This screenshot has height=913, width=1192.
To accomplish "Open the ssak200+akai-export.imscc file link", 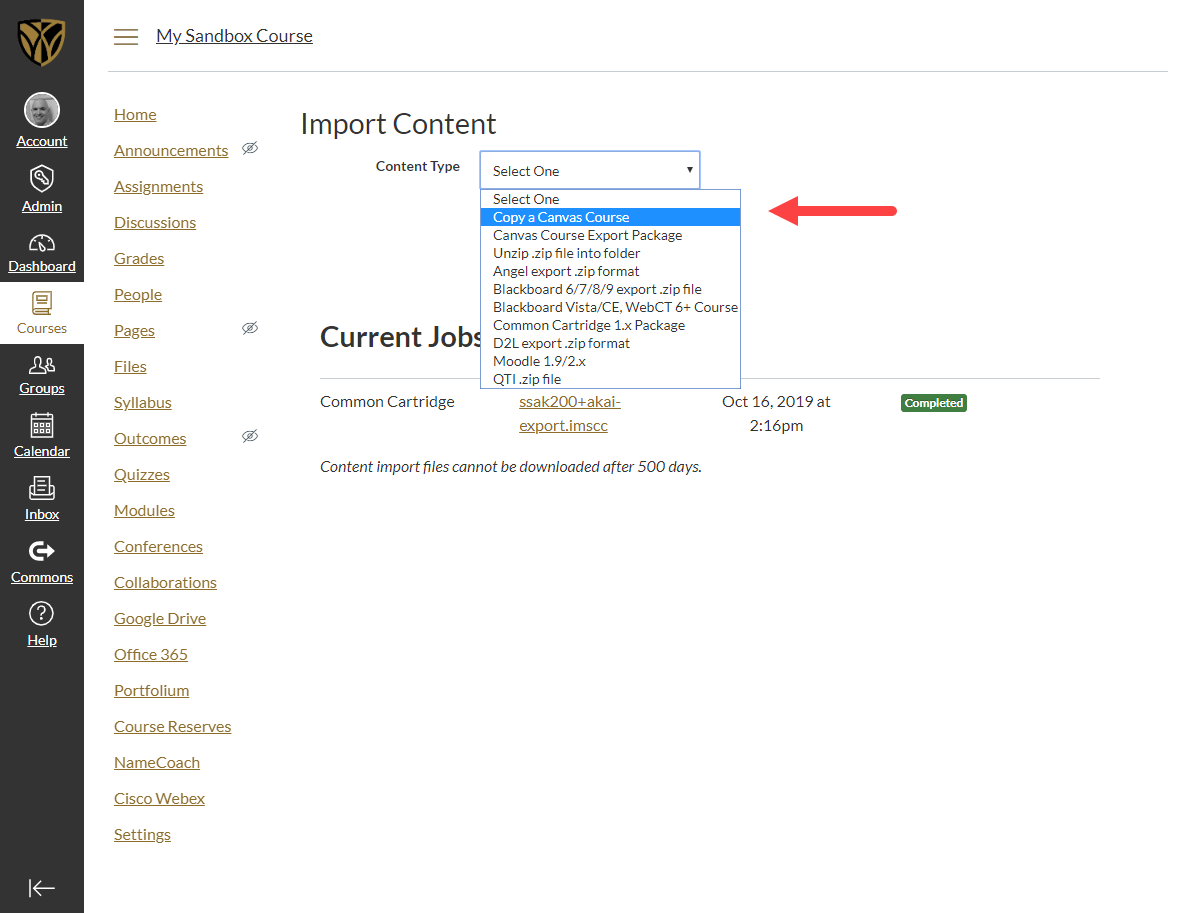I will point(569,414).
